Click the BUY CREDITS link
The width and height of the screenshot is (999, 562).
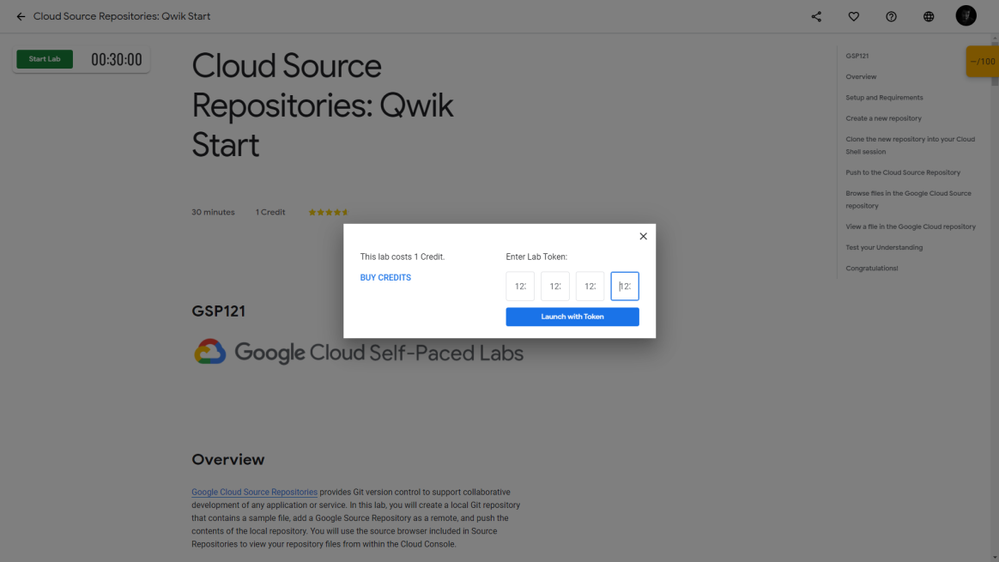click(385, 278)
